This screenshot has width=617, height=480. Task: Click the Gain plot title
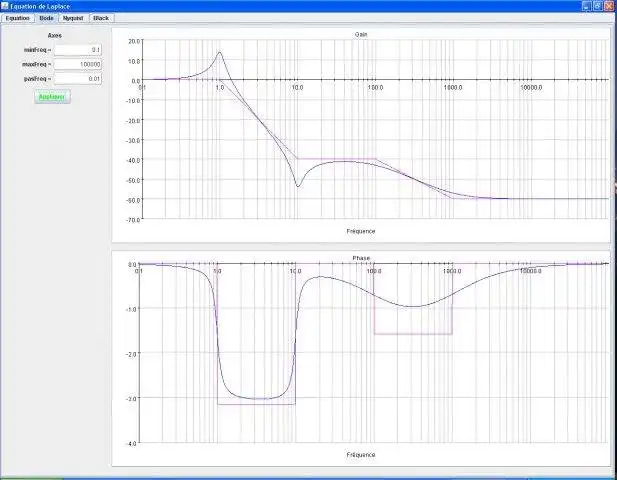pyautogui.click(x=361, y=35)
